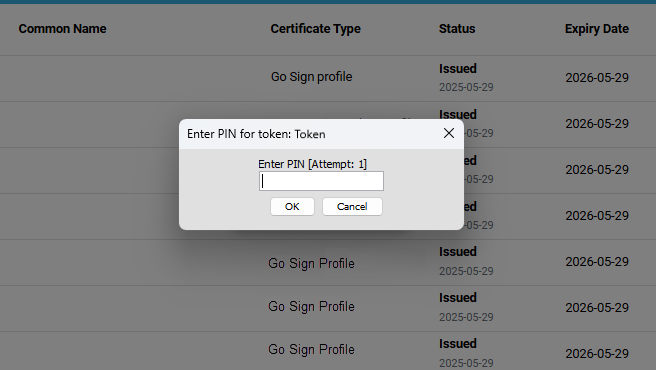Click the topmost 2026-05-29 expiry date
Image resolution: width=656 pixels, height=370 pixels.
(x=597, y=78)
